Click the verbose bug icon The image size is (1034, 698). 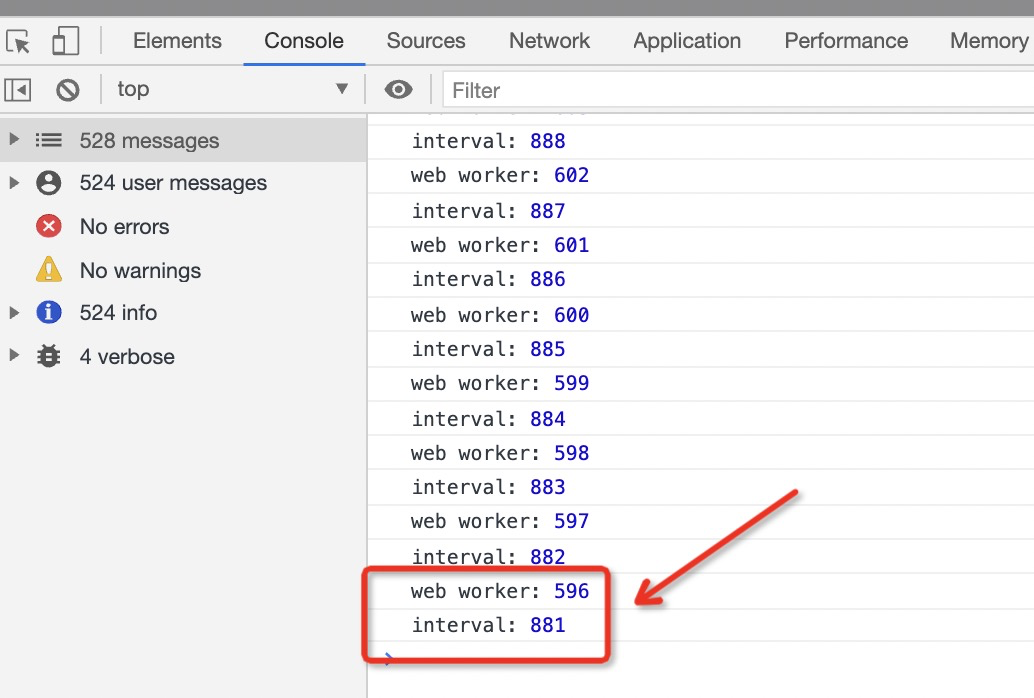[x=48, y=356]
